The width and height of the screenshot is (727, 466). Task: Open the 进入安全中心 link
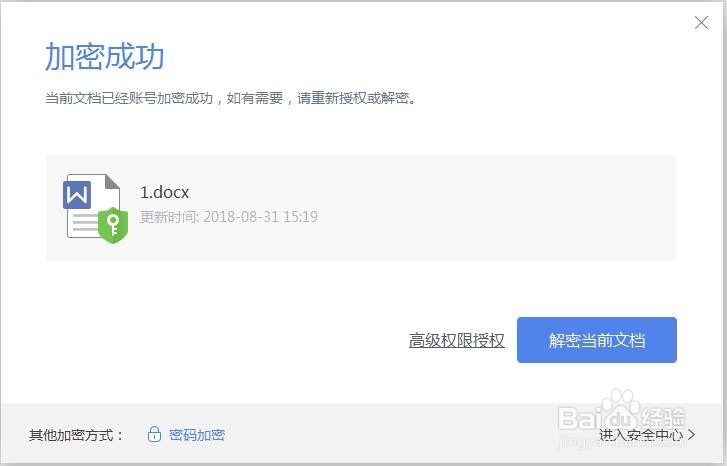click(640, 434)
